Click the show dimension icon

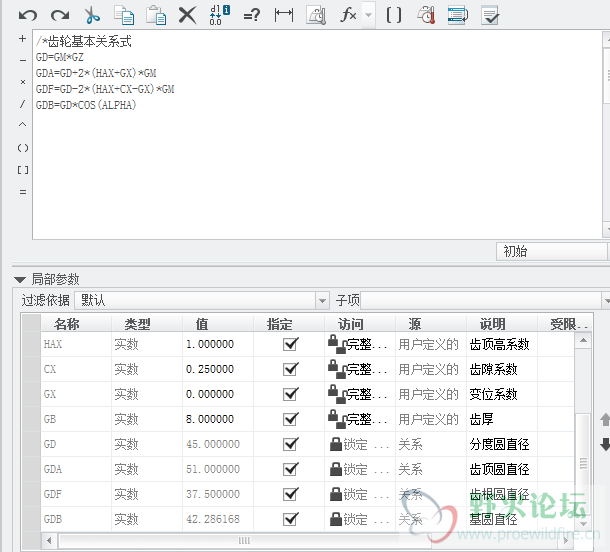pyautogui.click(x=284, y=15)
